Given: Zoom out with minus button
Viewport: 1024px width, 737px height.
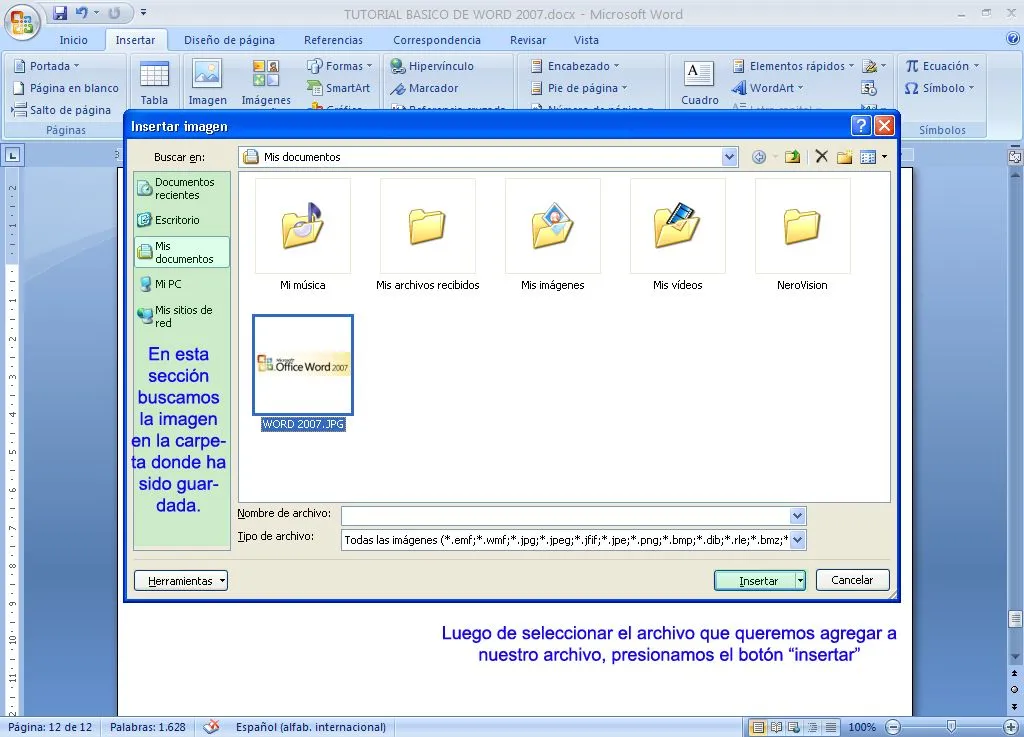Looking at the screenshot, I should point(893,727).
